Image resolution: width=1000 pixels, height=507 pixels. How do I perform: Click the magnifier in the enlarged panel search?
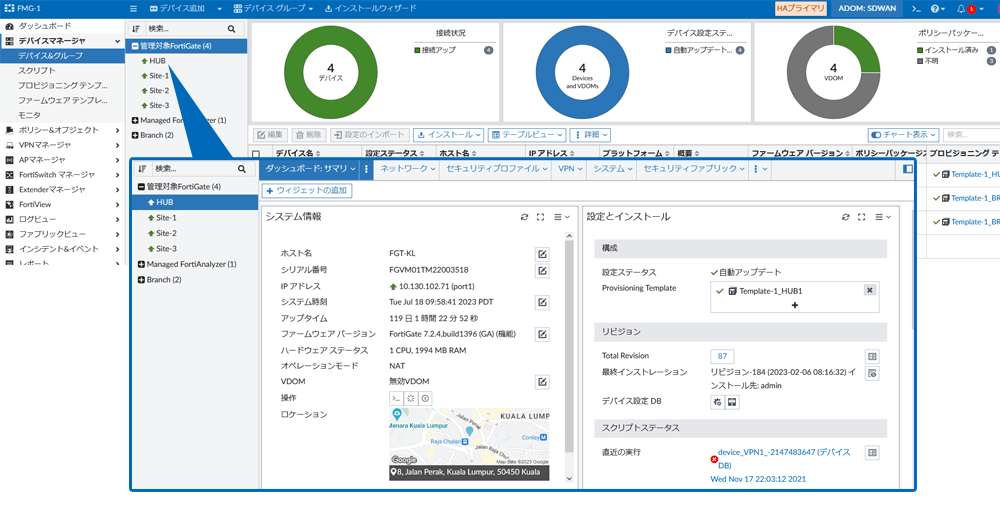click(x=242, y=169)
